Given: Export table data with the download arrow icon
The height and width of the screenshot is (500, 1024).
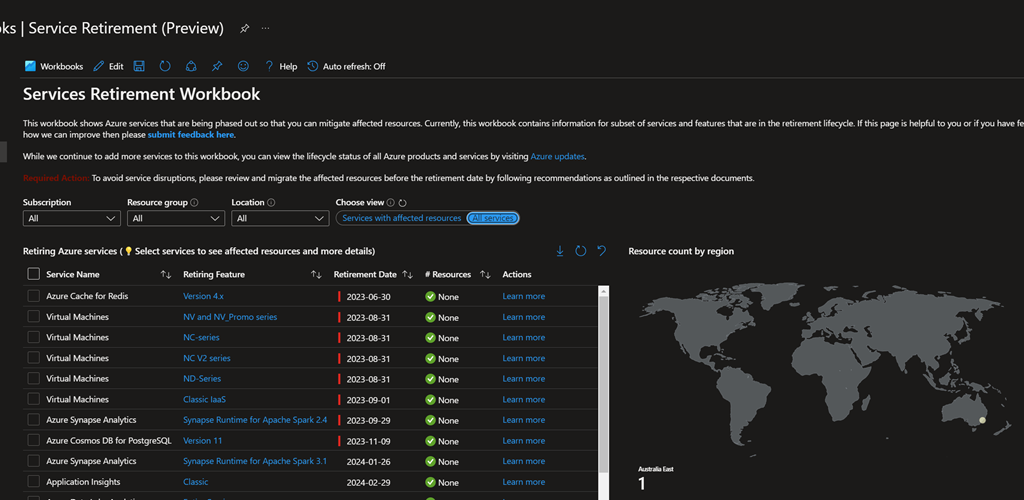Looking at the screenshot, I should click(x=560, y=251).
